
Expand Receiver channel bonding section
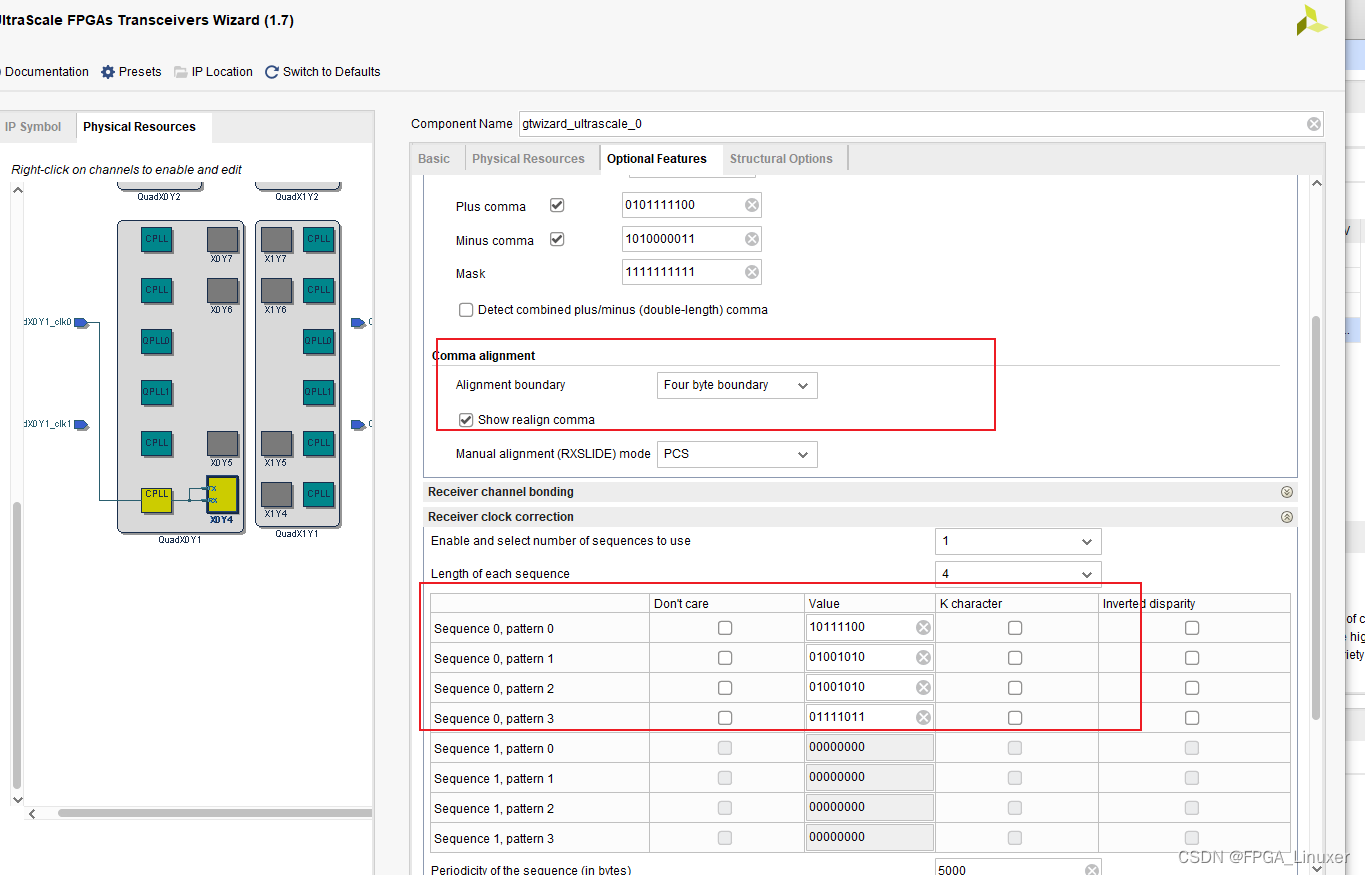tap(1287, 492)
